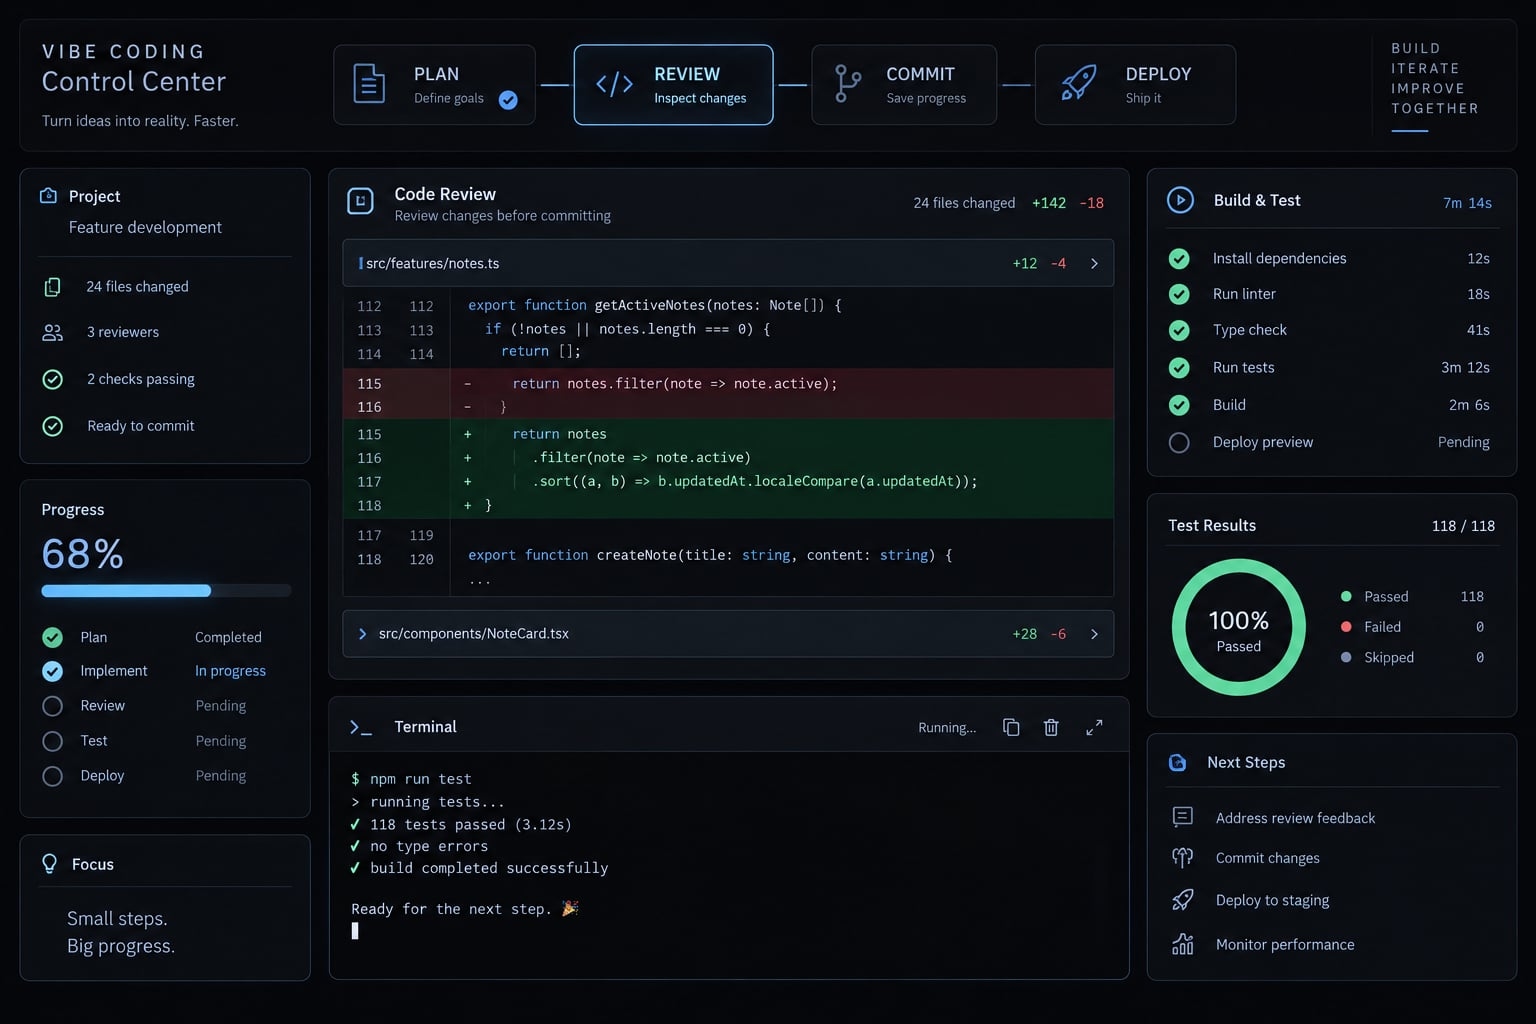This screenshot has width=1536, height=1024.
Task: Click the files changed document icon
Action: tap(52, 287)
